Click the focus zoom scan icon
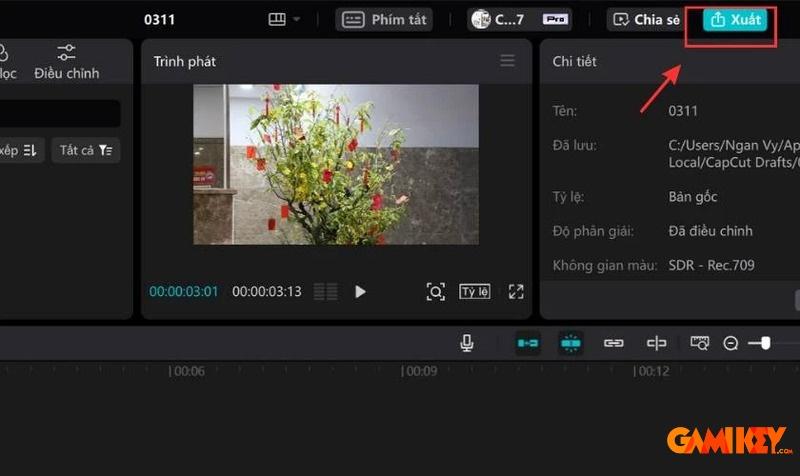Viewport: 800px width, 476px height. (x=435, y=292)
